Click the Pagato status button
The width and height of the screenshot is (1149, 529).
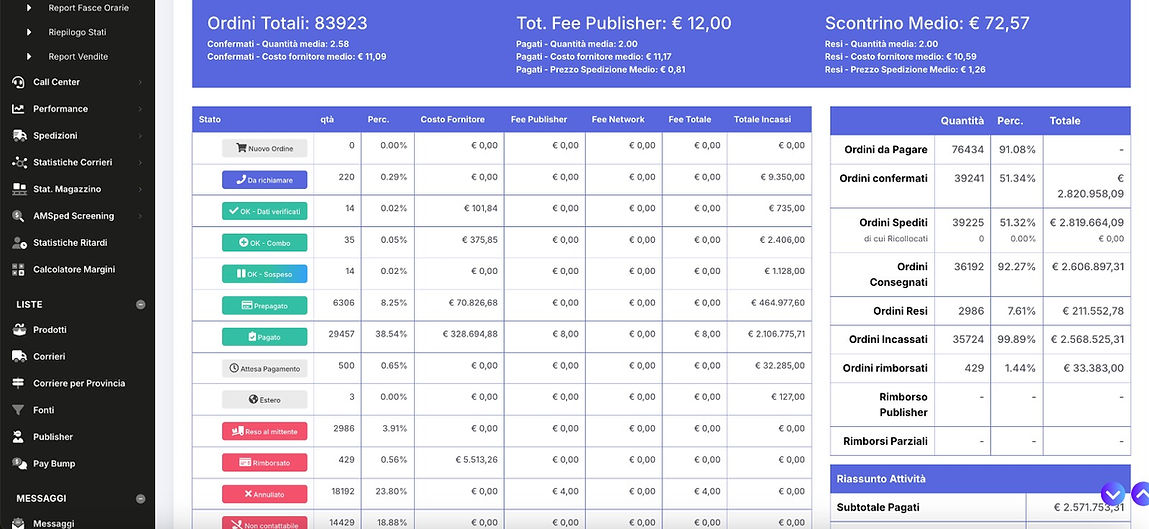pyautogui.click(x=264, y=337)
